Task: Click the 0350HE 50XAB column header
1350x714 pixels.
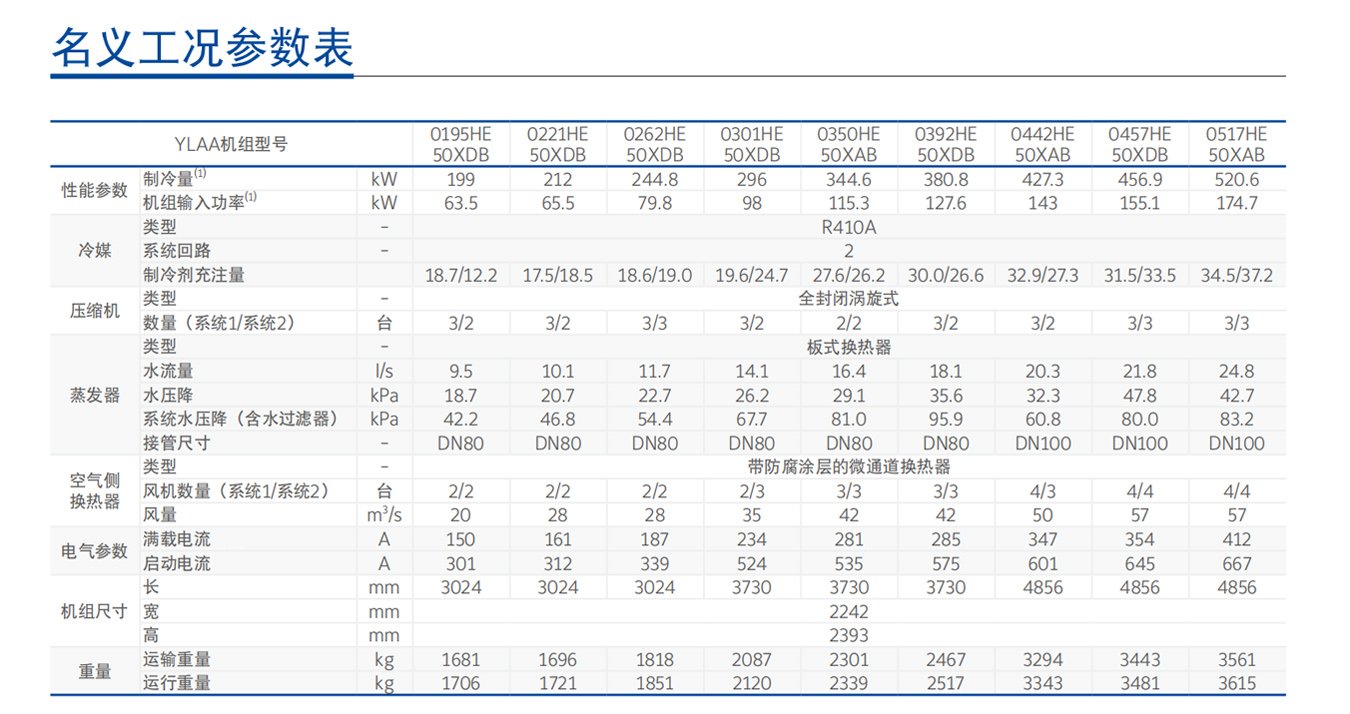Action: click(x=848, y=143)
